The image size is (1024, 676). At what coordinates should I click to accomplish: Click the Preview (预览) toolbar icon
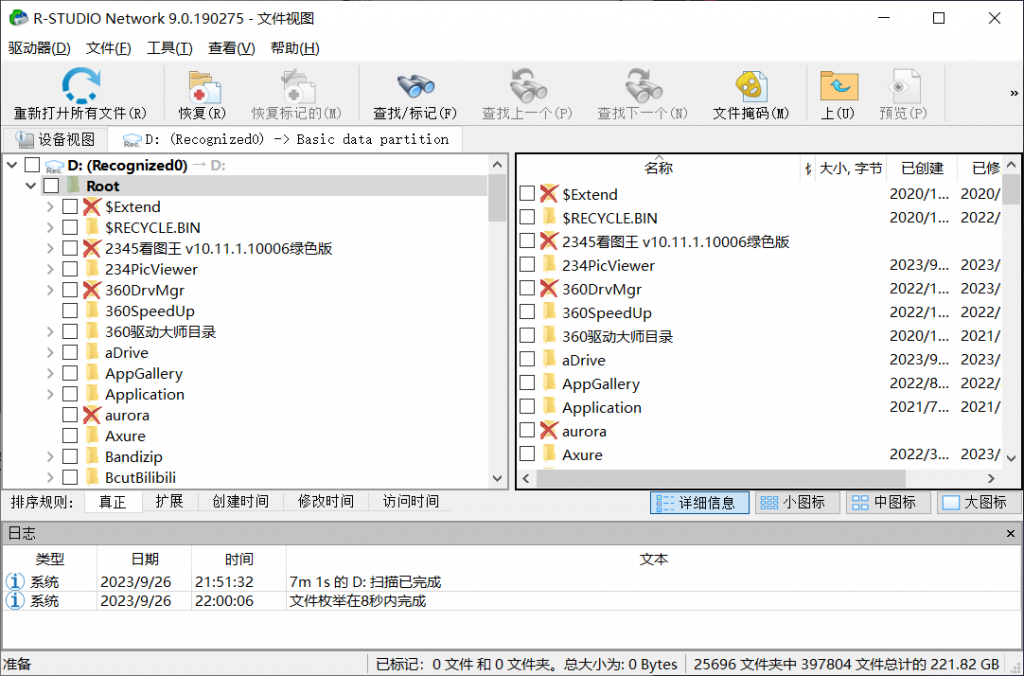click(x=904, y=86)
